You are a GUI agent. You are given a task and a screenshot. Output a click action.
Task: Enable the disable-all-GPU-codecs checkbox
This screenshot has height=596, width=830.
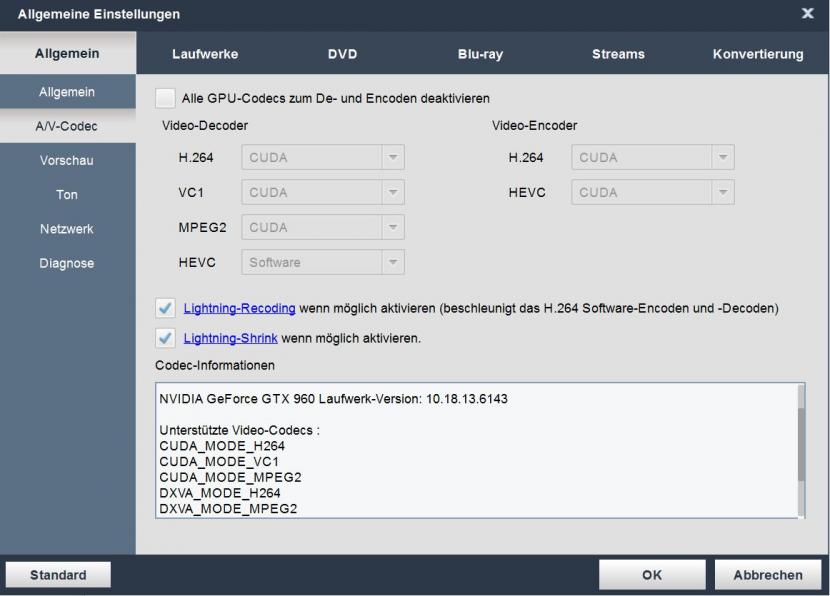pyautogui.click(x=165, y=98)
